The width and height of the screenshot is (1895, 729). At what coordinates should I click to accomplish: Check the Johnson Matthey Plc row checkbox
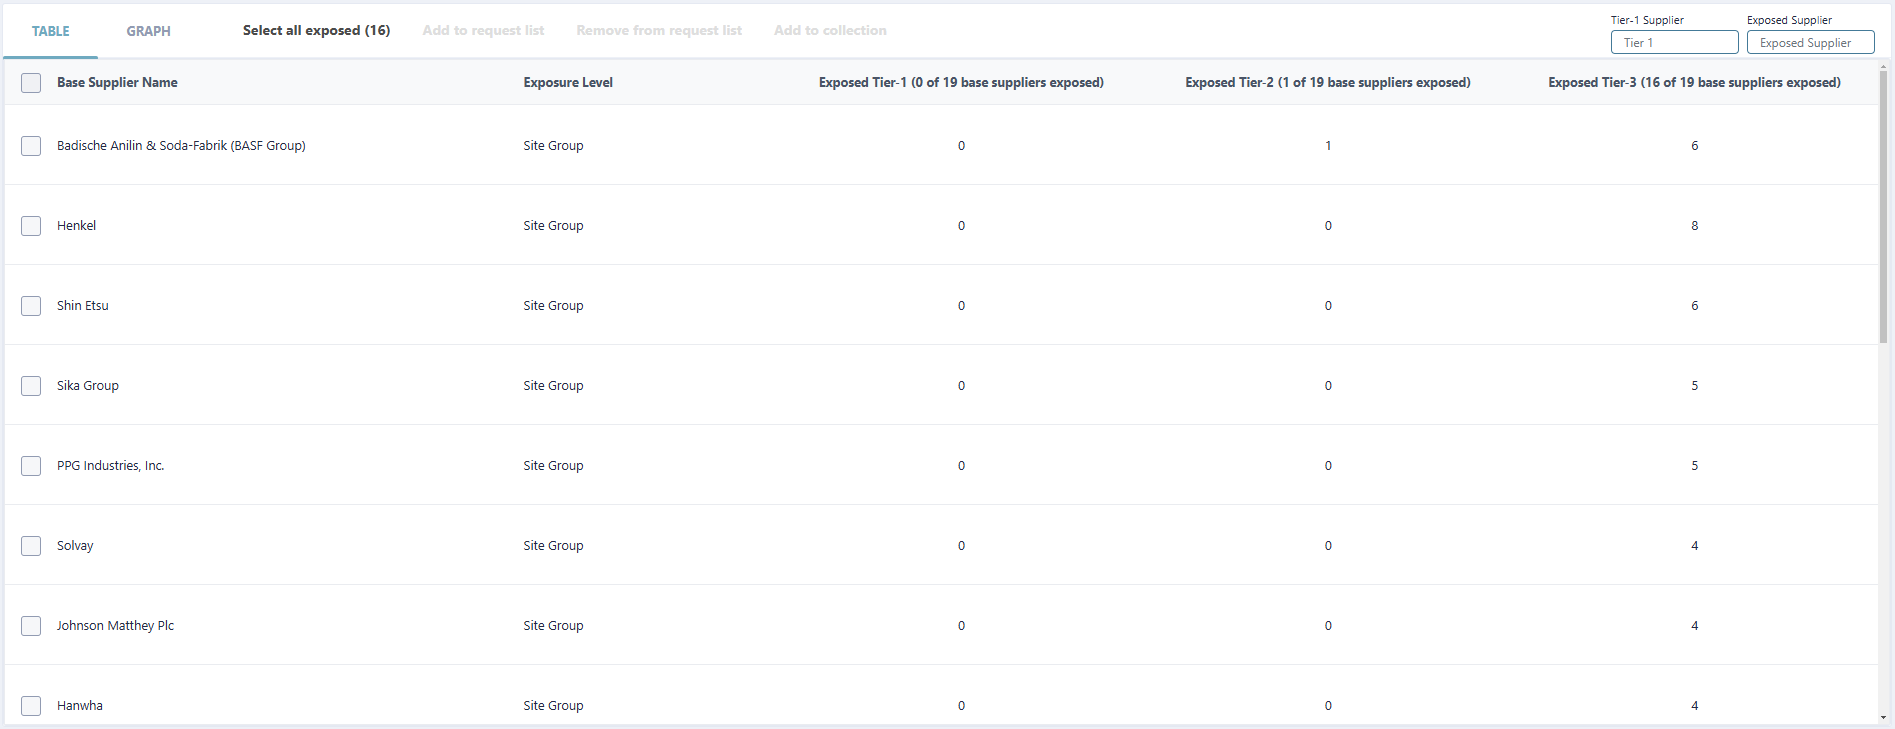[x=31, y=626]
